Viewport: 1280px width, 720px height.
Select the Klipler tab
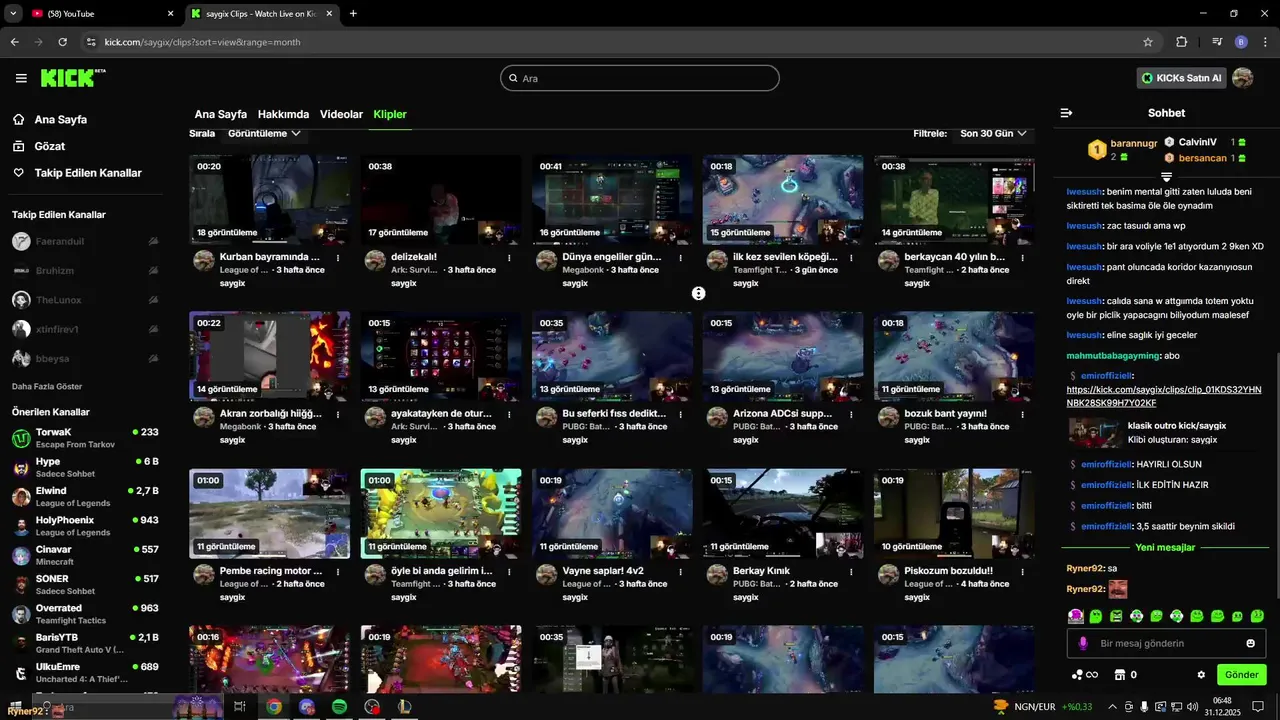point(390,114)
